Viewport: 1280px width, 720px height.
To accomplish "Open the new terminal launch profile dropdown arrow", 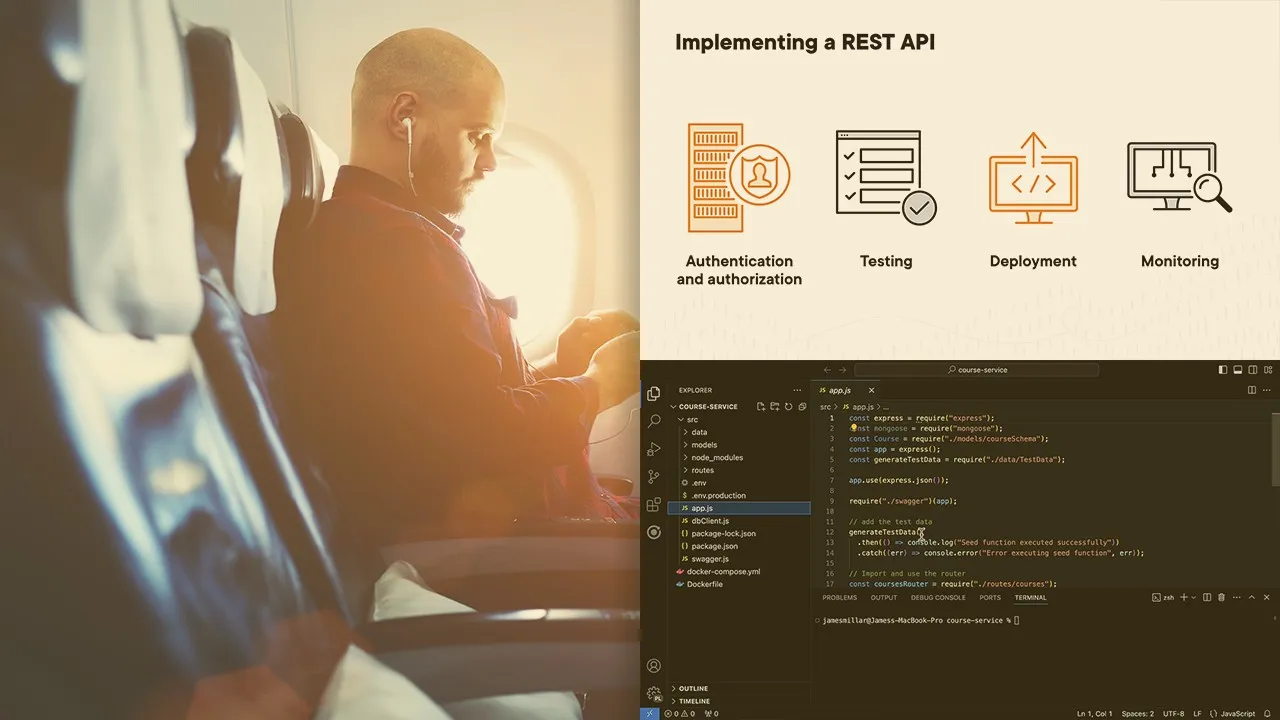I will click(x=1195, y=597).
